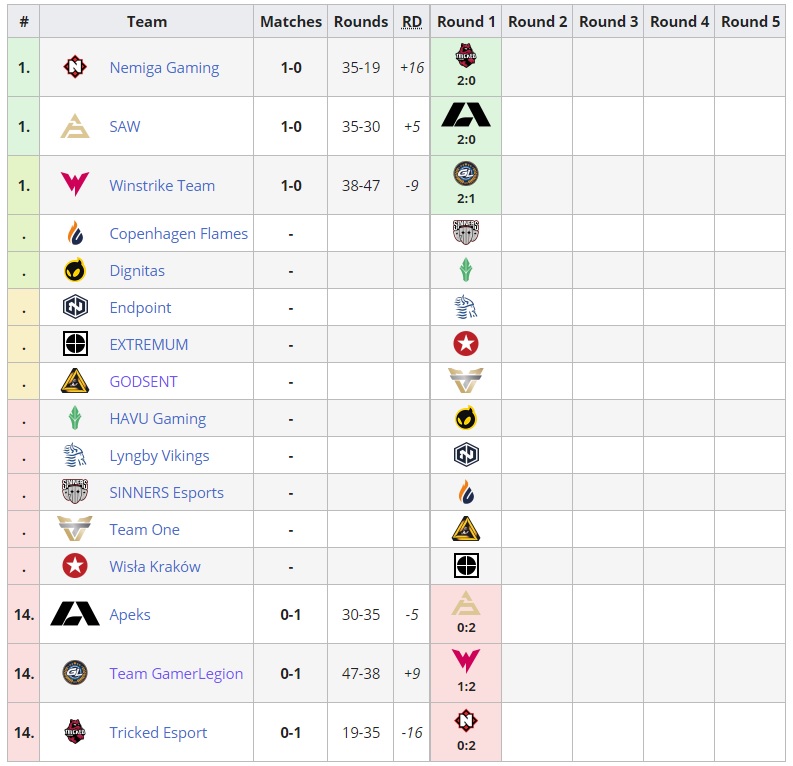Go to the HAVU Gaming team page
793x766 pixels.
157,419
